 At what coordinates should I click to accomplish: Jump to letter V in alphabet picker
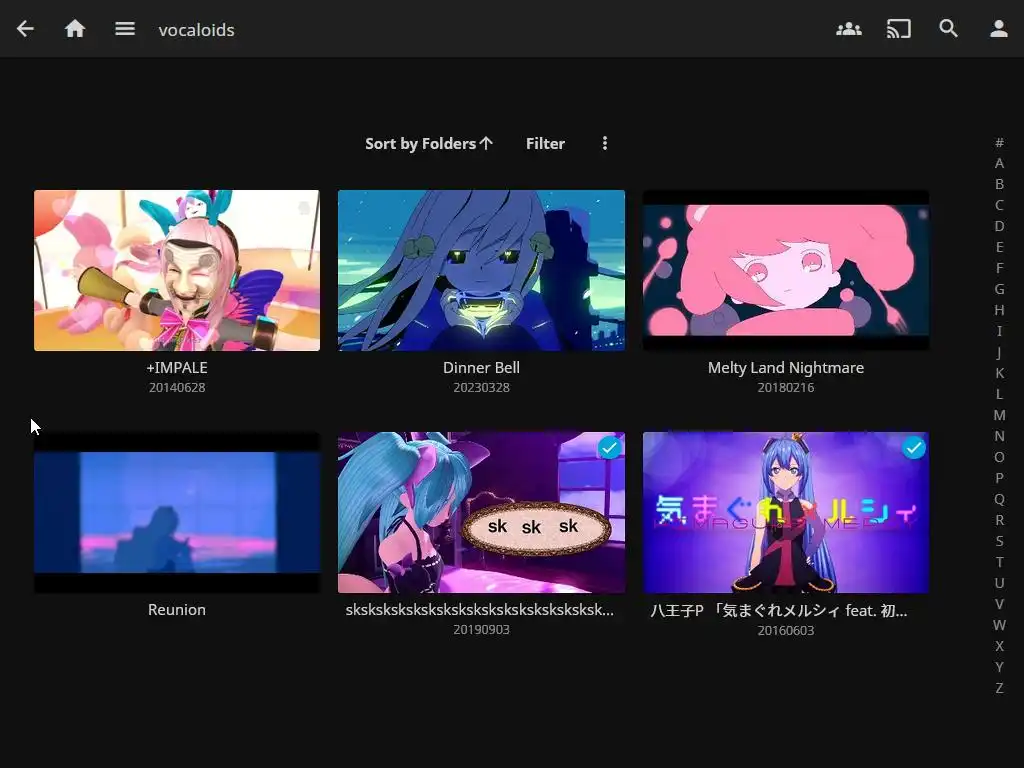(999, 604)
